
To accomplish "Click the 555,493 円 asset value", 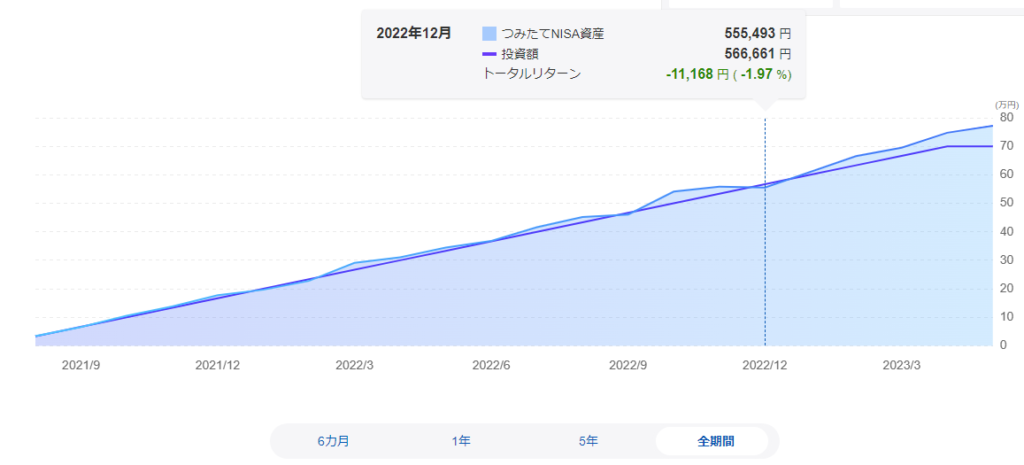I will [758, 33].
